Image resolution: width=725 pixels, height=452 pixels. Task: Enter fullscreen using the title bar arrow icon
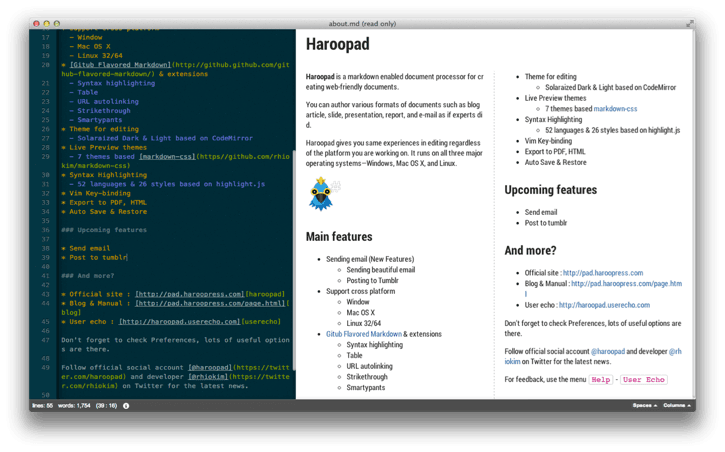point(689,22)
